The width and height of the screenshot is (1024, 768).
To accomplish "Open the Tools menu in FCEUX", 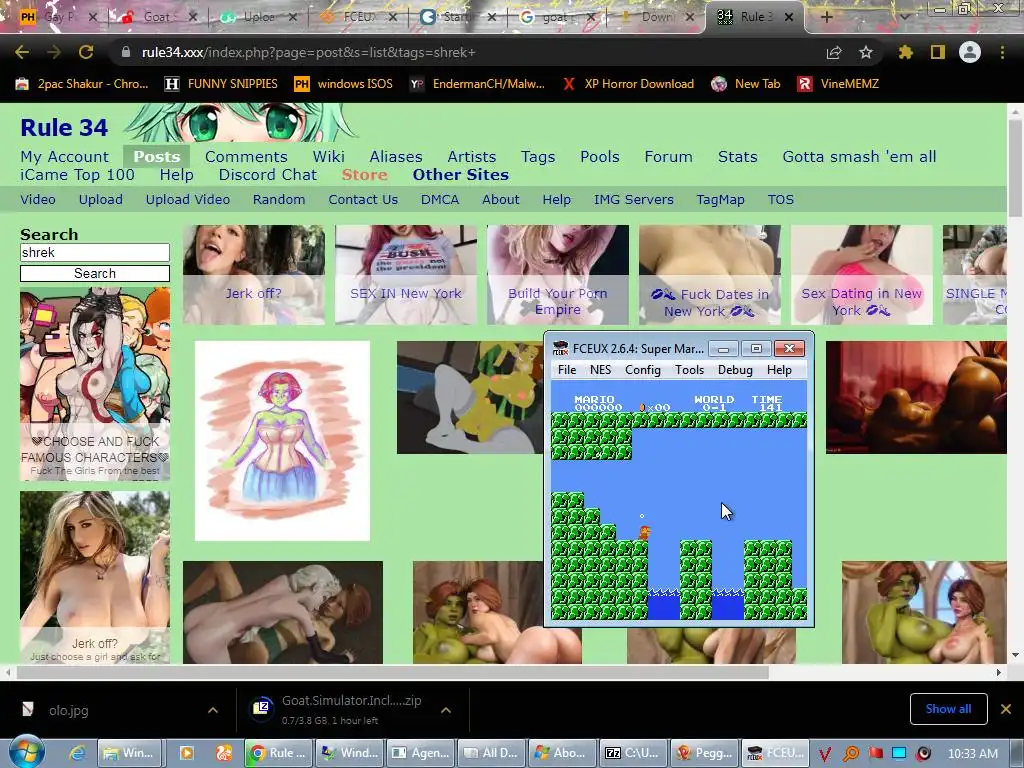I will [689, 370].
